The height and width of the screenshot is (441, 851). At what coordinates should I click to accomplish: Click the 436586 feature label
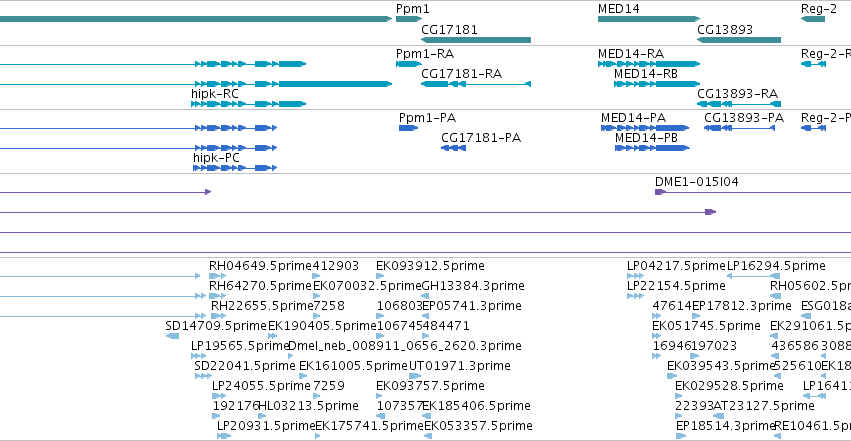coord(795,346)
